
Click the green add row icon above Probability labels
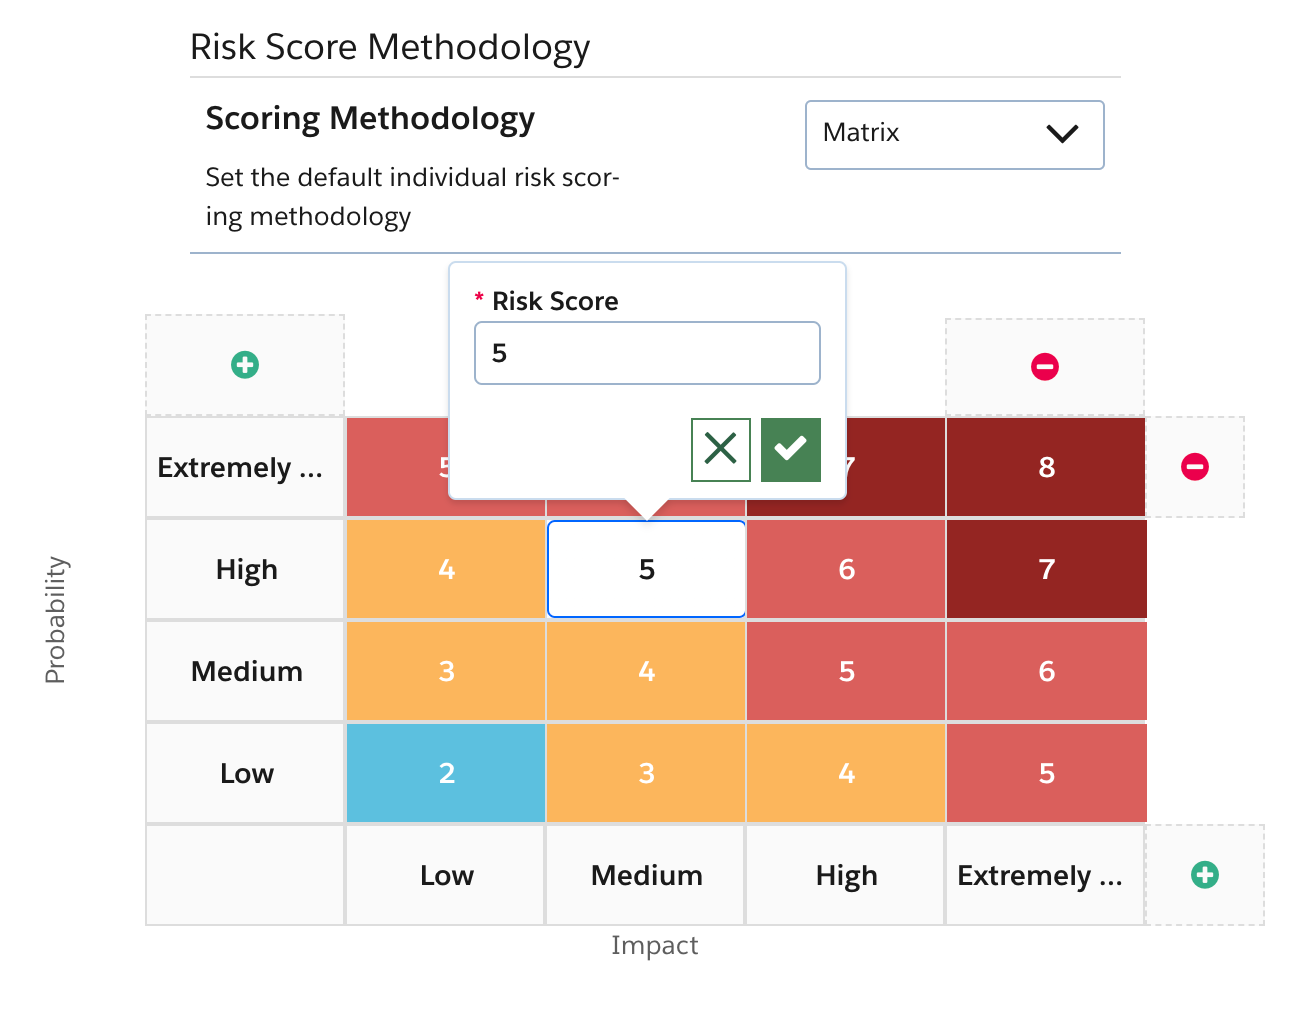245,365
